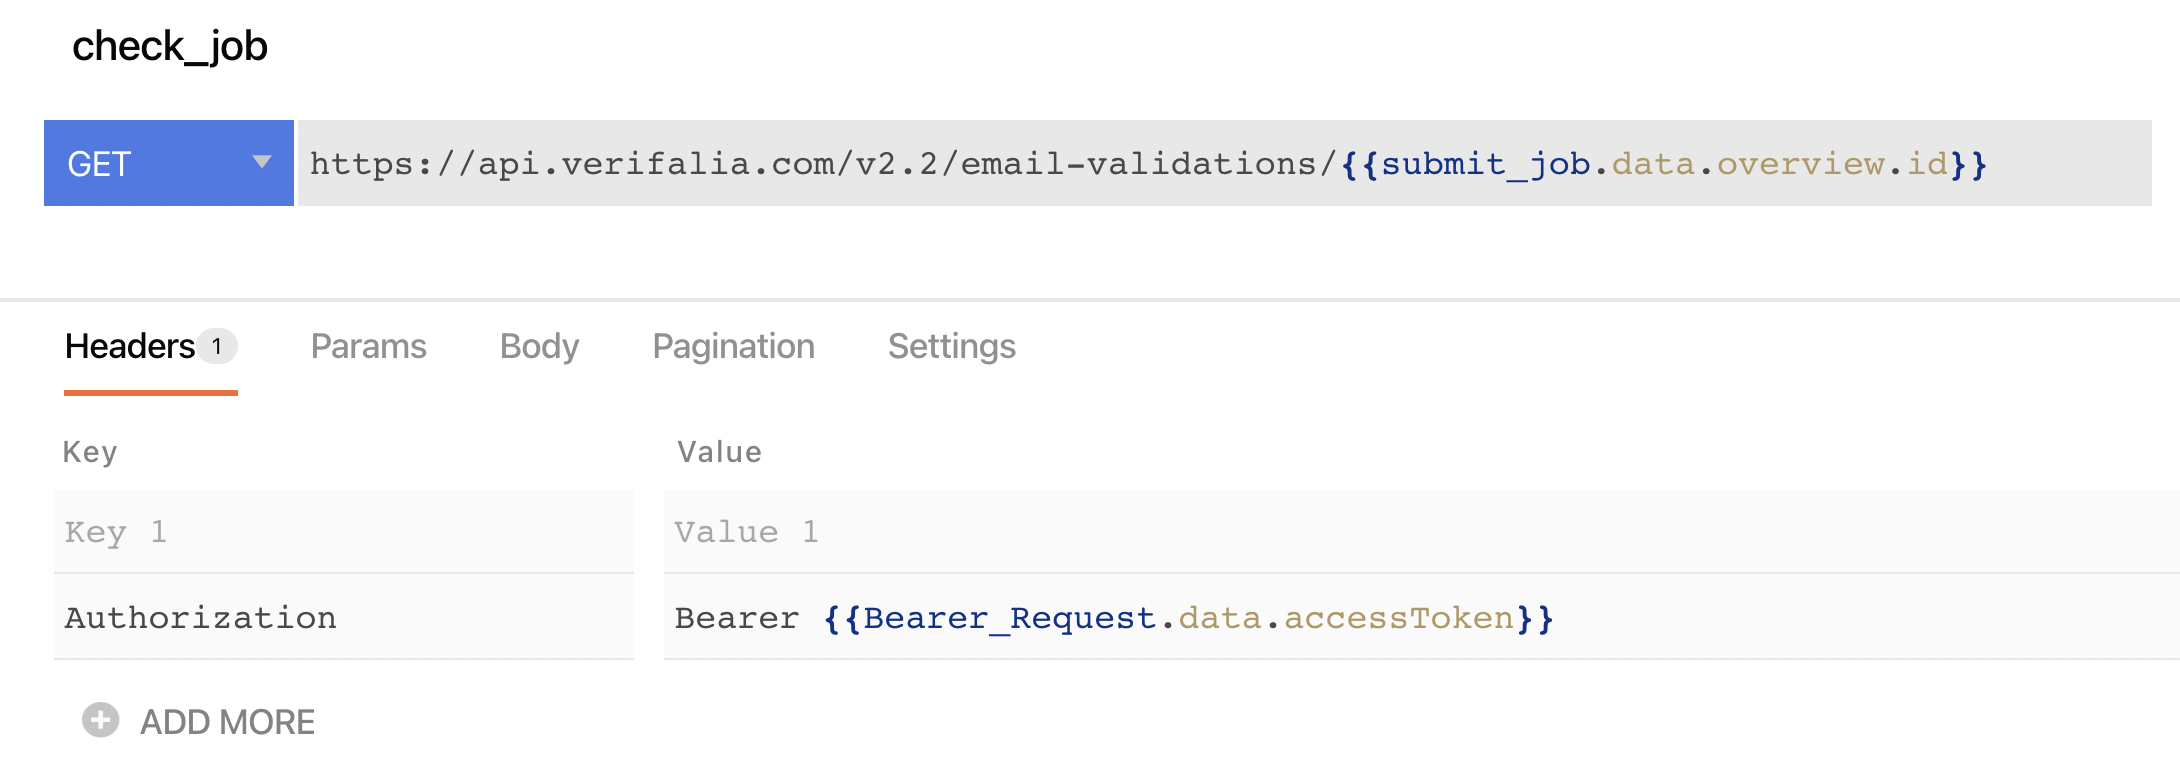Click the empty Value 1 field
Screen dimensions: 2180x776
coord(1420,532)
